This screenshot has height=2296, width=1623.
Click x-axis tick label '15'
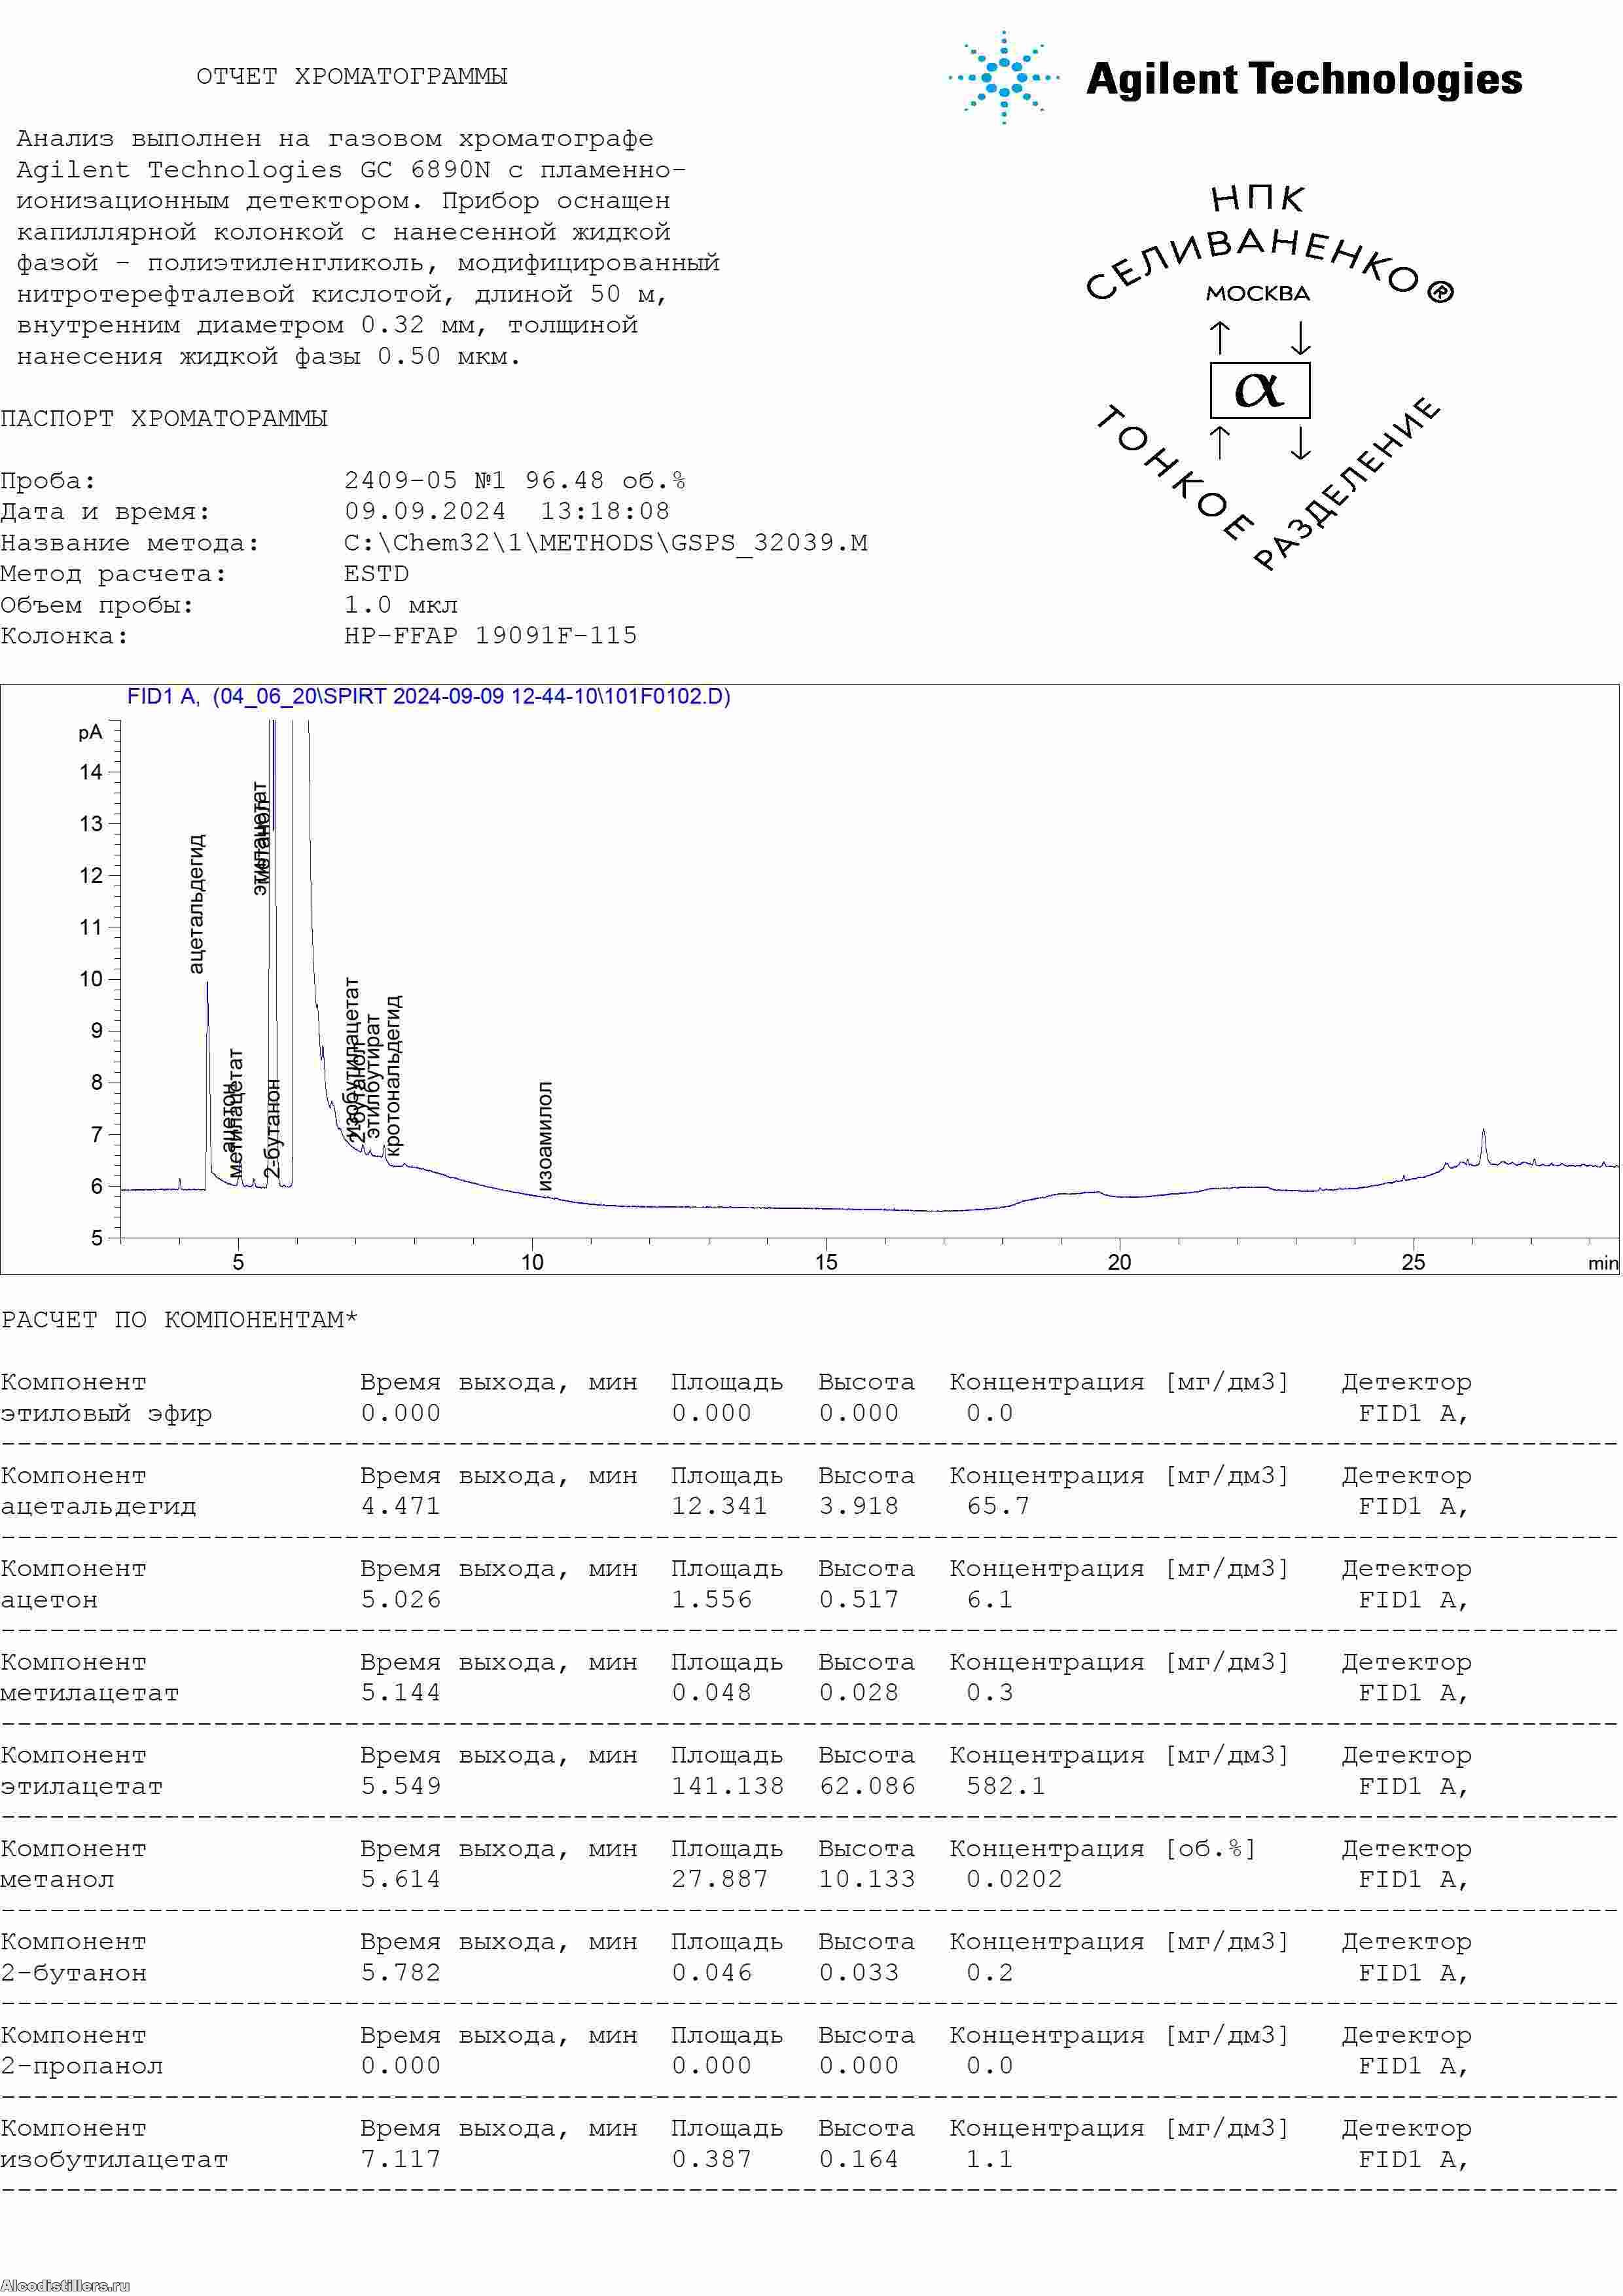tap(825, 1262)
